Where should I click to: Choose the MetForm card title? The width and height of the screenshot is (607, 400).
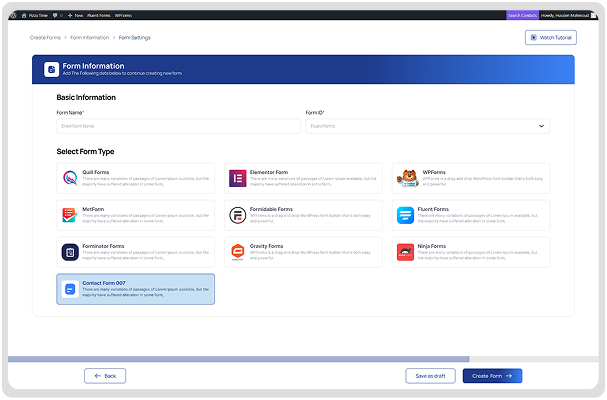tap(93, 209)
